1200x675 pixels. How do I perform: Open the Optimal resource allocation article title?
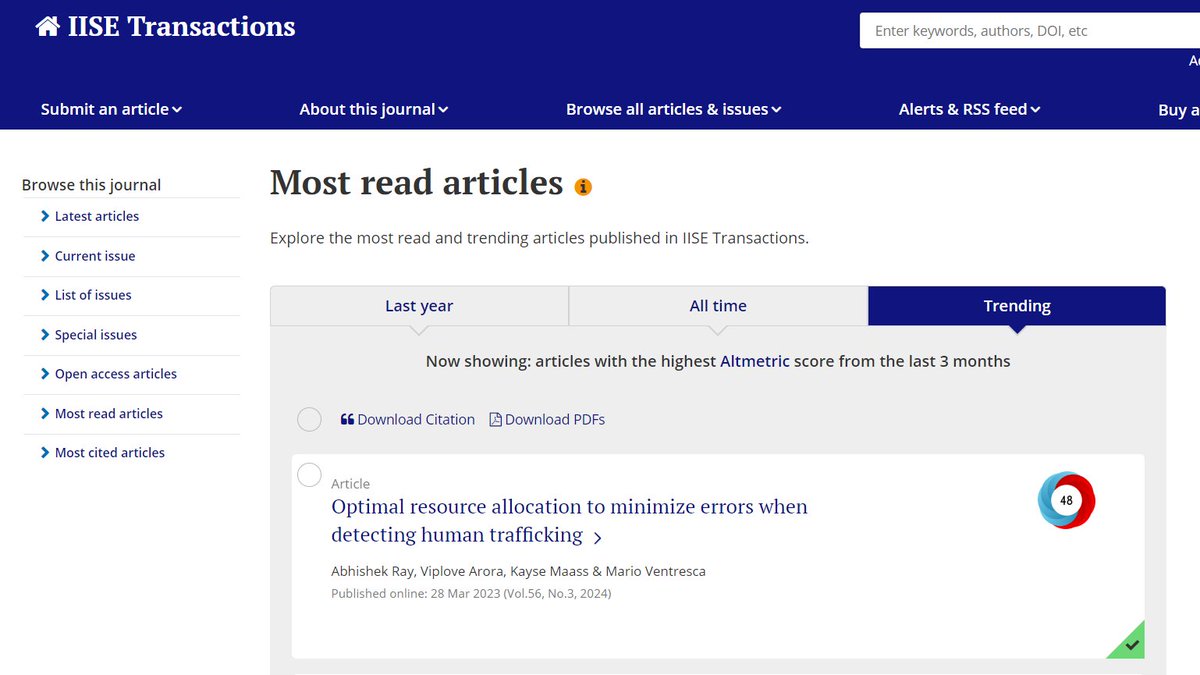point(569,521)
